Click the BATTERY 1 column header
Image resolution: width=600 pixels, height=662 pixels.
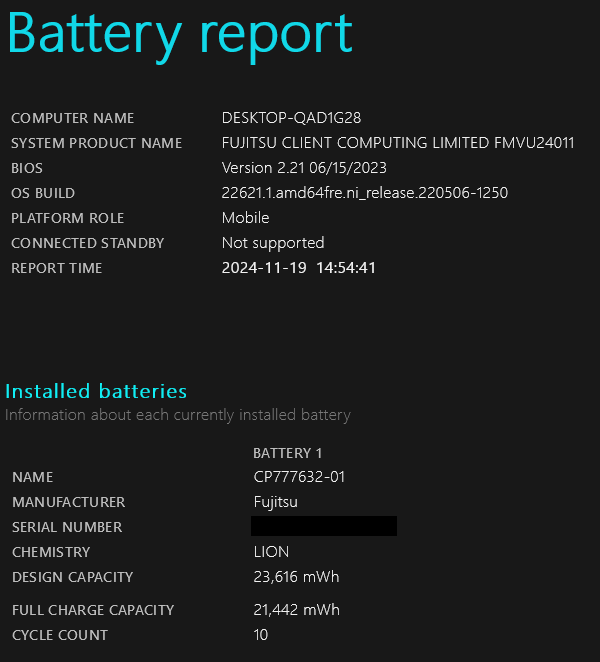(x=288, y=453)
